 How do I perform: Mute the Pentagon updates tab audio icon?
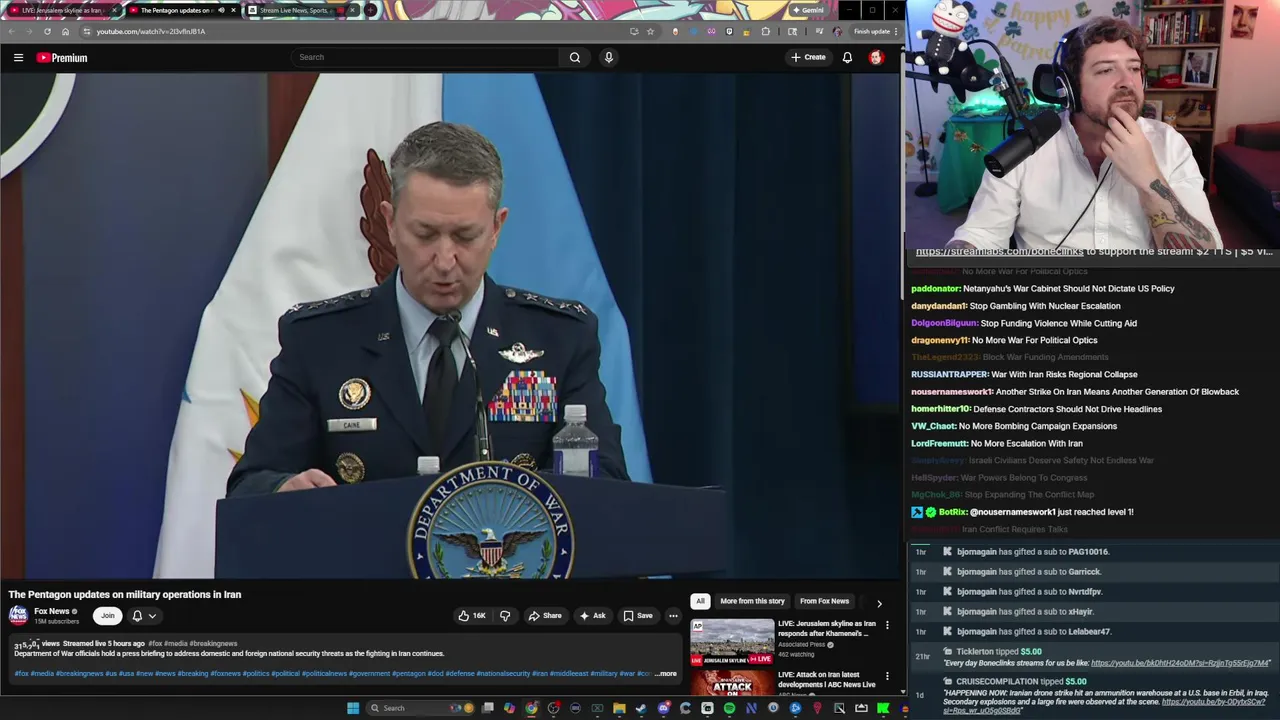pyautogui.click(x=221, y=10)
